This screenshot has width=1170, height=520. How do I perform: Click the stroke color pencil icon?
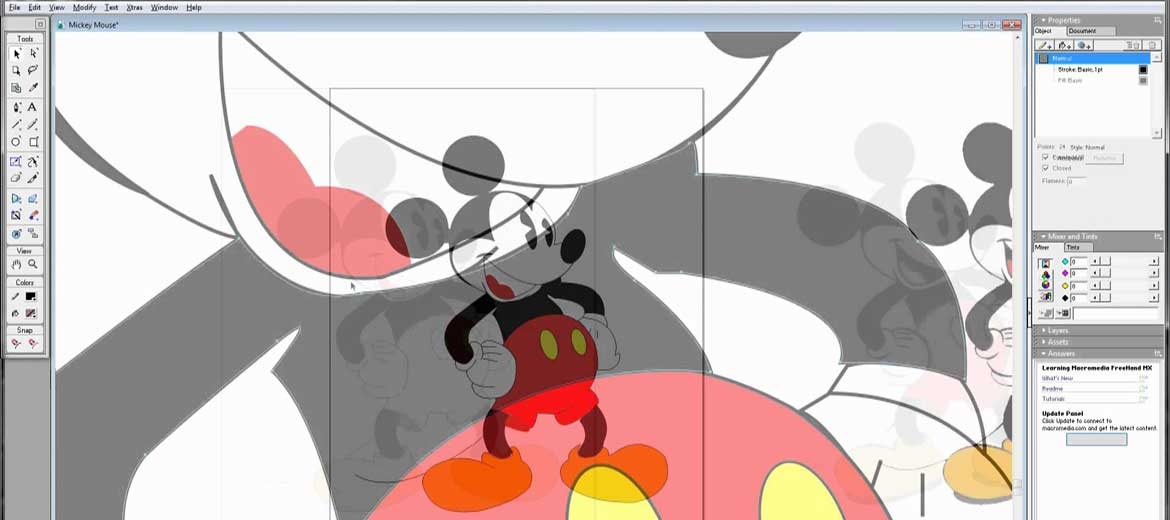tap(16, 296)
